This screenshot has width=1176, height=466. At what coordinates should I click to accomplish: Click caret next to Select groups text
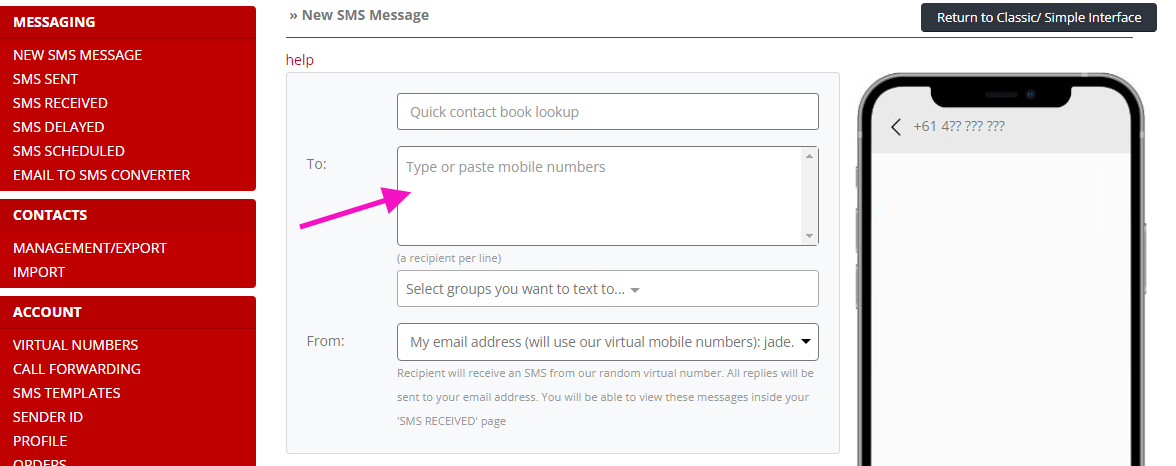634,290
